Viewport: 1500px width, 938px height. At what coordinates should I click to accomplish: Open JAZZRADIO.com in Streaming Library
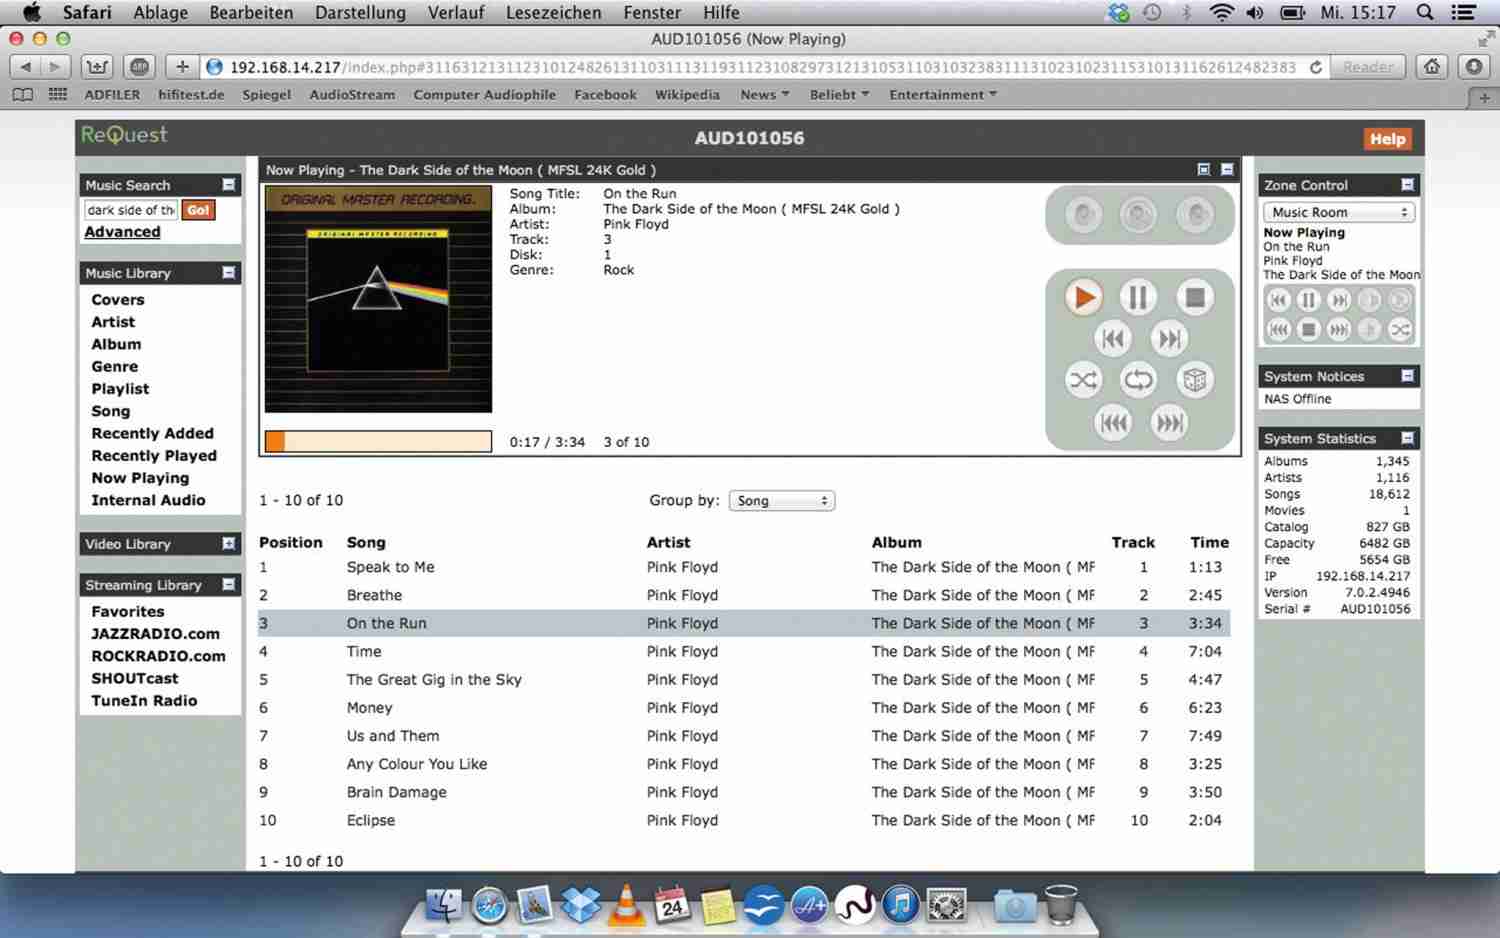155,634
